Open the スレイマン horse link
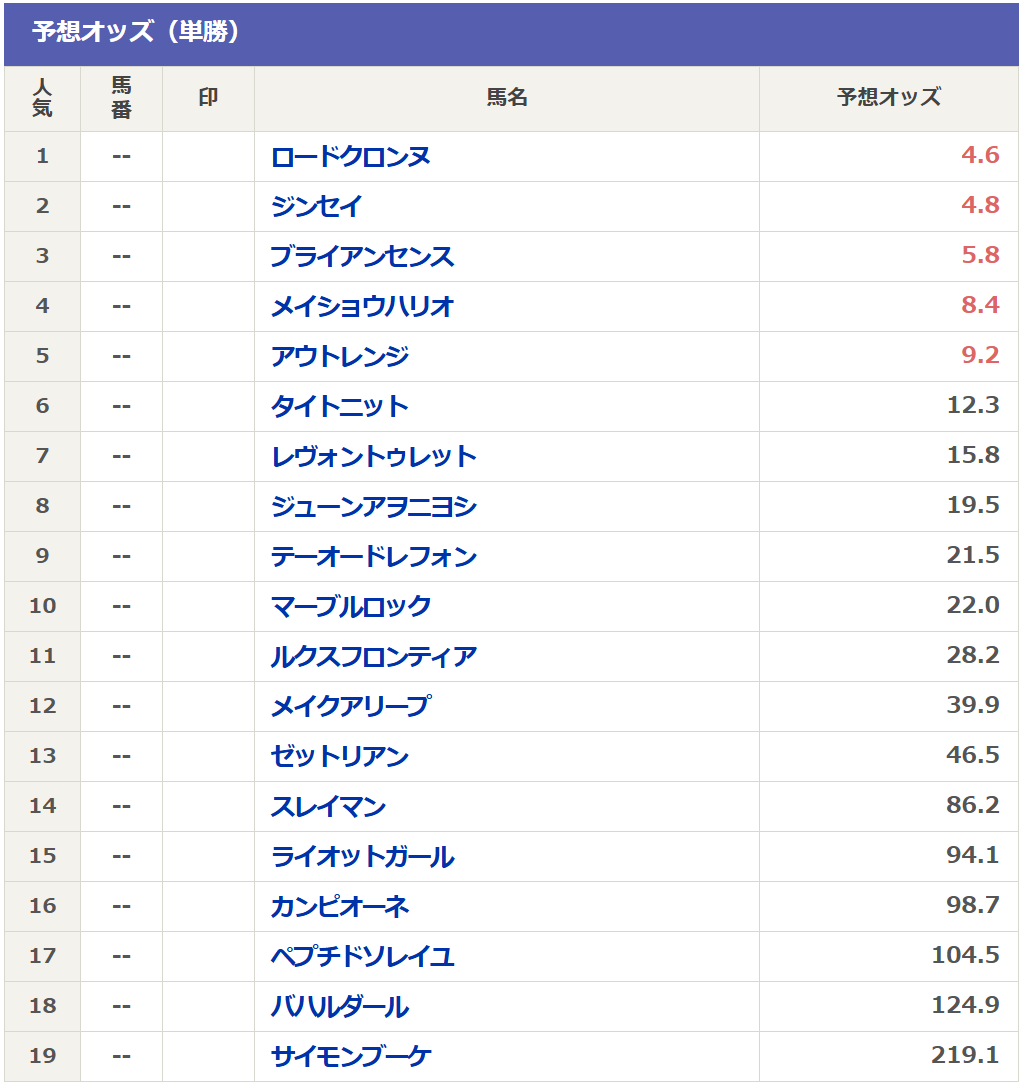The height and width of the screenshot is (1088, 1027). [328, 807]
